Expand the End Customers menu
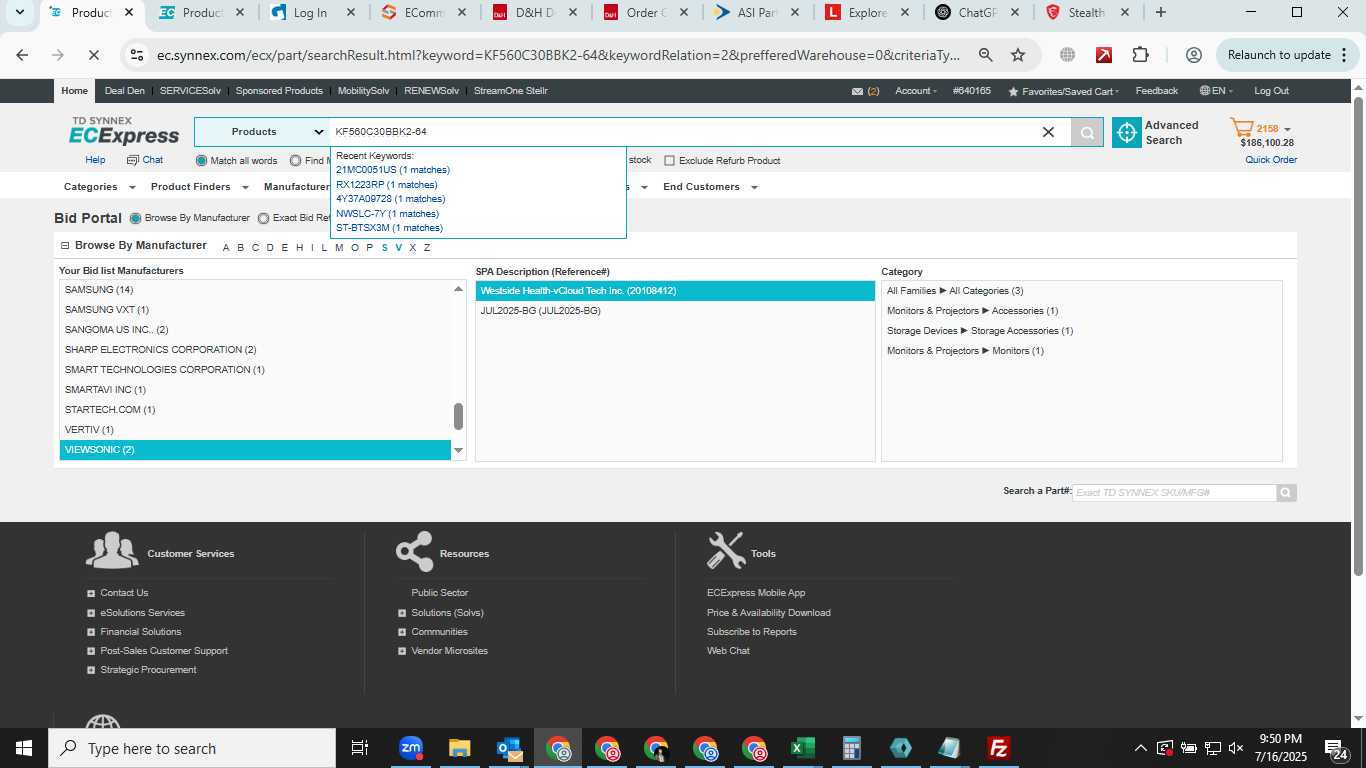1366x768 pixels. click(710, 187)
